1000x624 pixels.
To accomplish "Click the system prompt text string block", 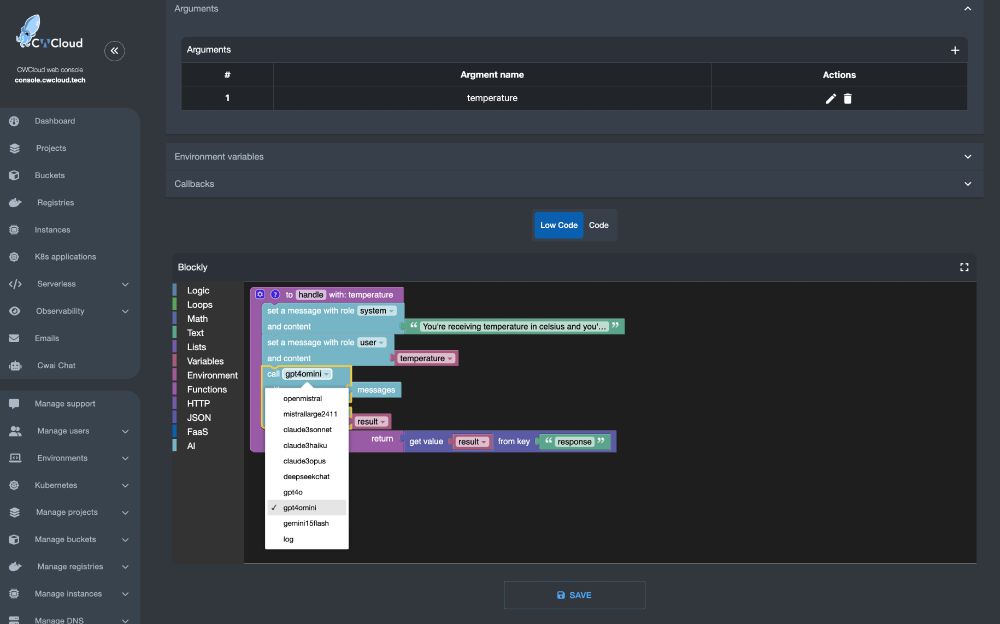I will coord(514,327).
